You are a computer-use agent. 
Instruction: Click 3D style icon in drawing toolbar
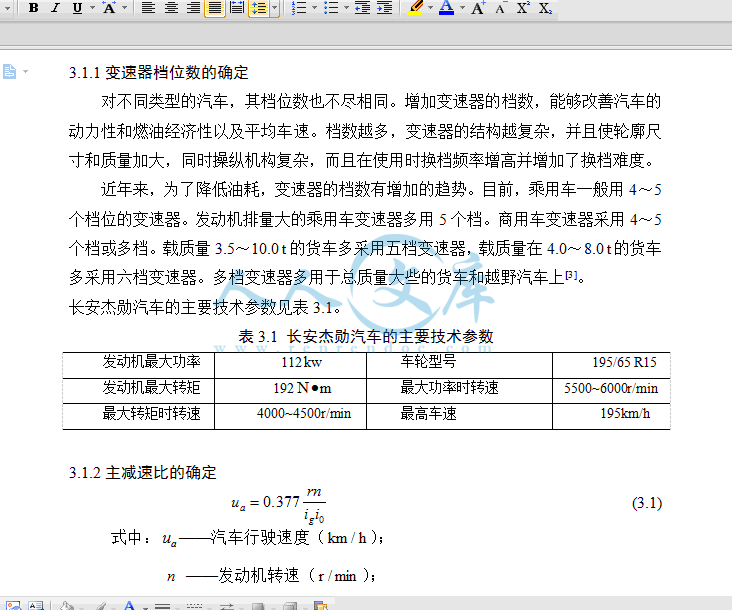[290, 605]
